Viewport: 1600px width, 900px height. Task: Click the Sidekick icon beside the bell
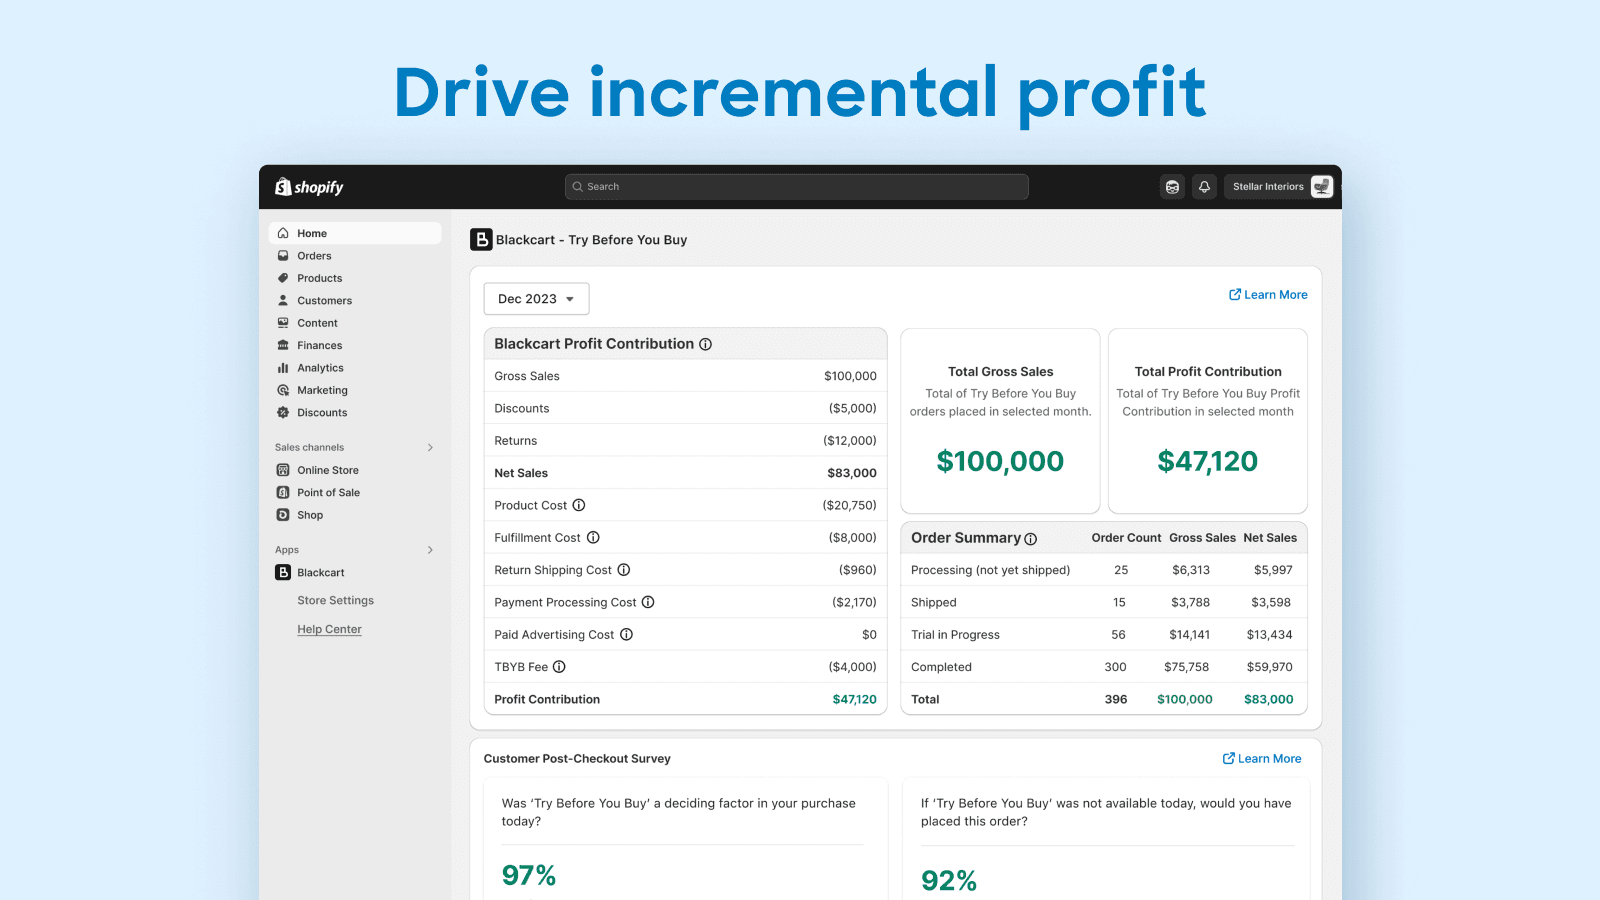point(1172,187)
